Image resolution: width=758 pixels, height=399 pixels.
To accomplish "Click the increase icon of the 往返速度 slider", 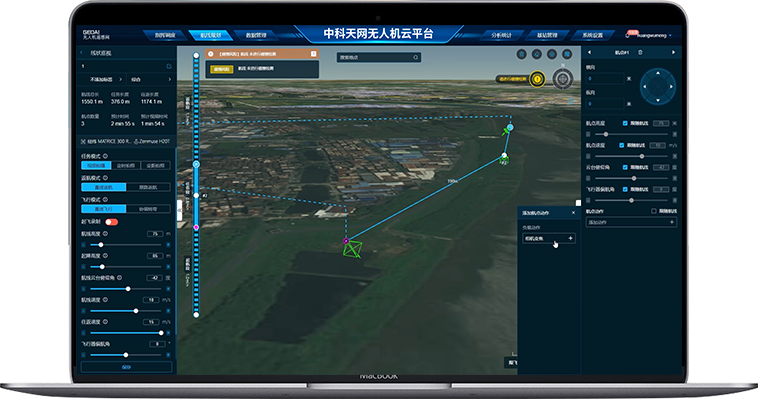I will [168, 333].
